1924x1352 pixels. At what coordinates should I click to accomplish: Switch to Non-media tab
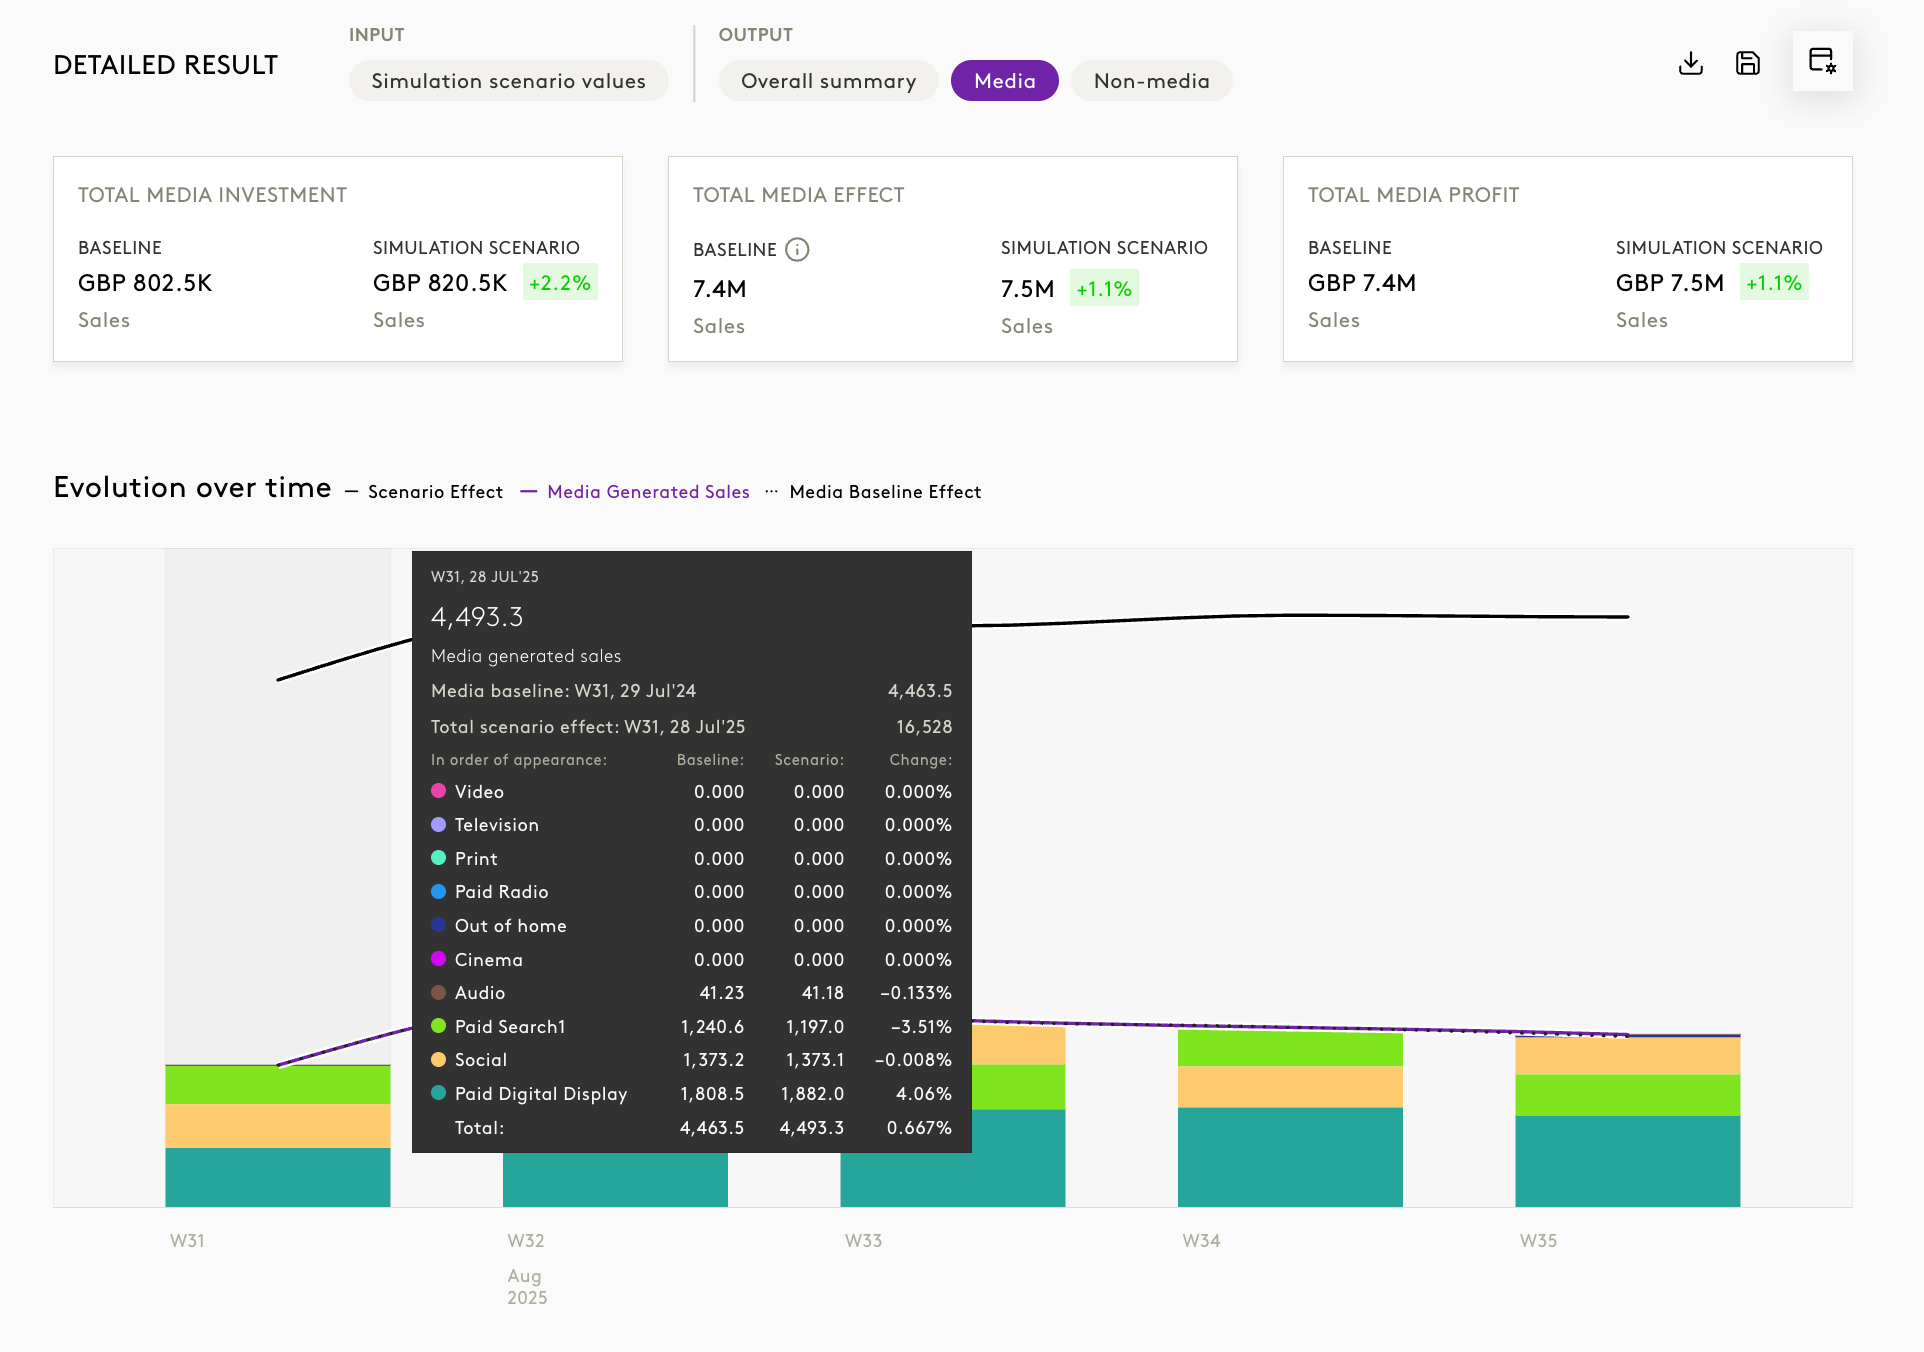pyautogui.click(x=1151, y=81)
